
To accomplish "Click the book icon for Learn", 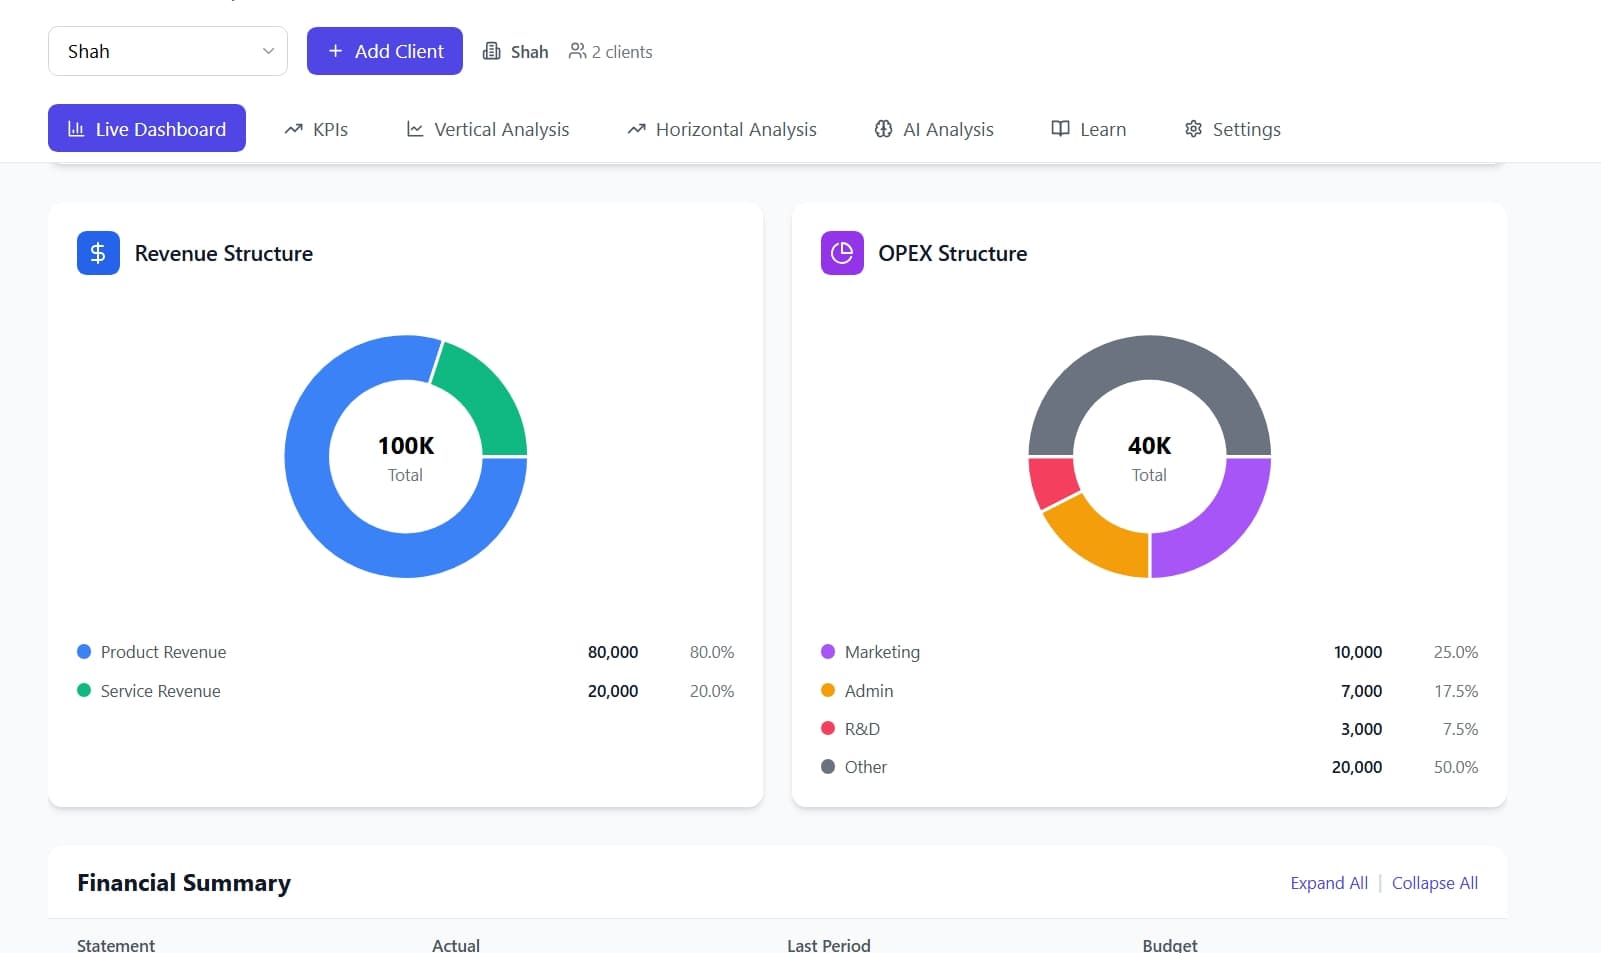I will tap(1060, 129).
